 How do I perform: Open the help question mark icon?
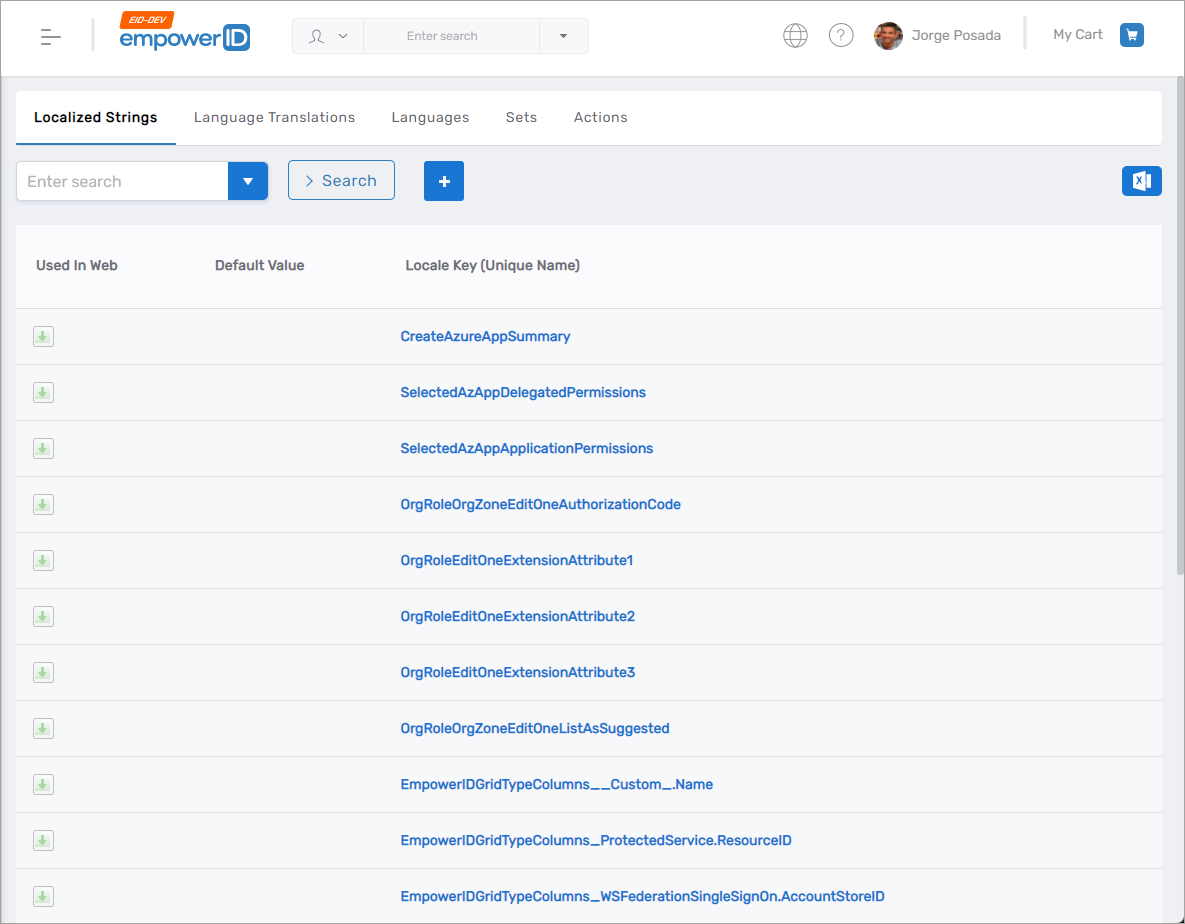click(x=841, y=35)
